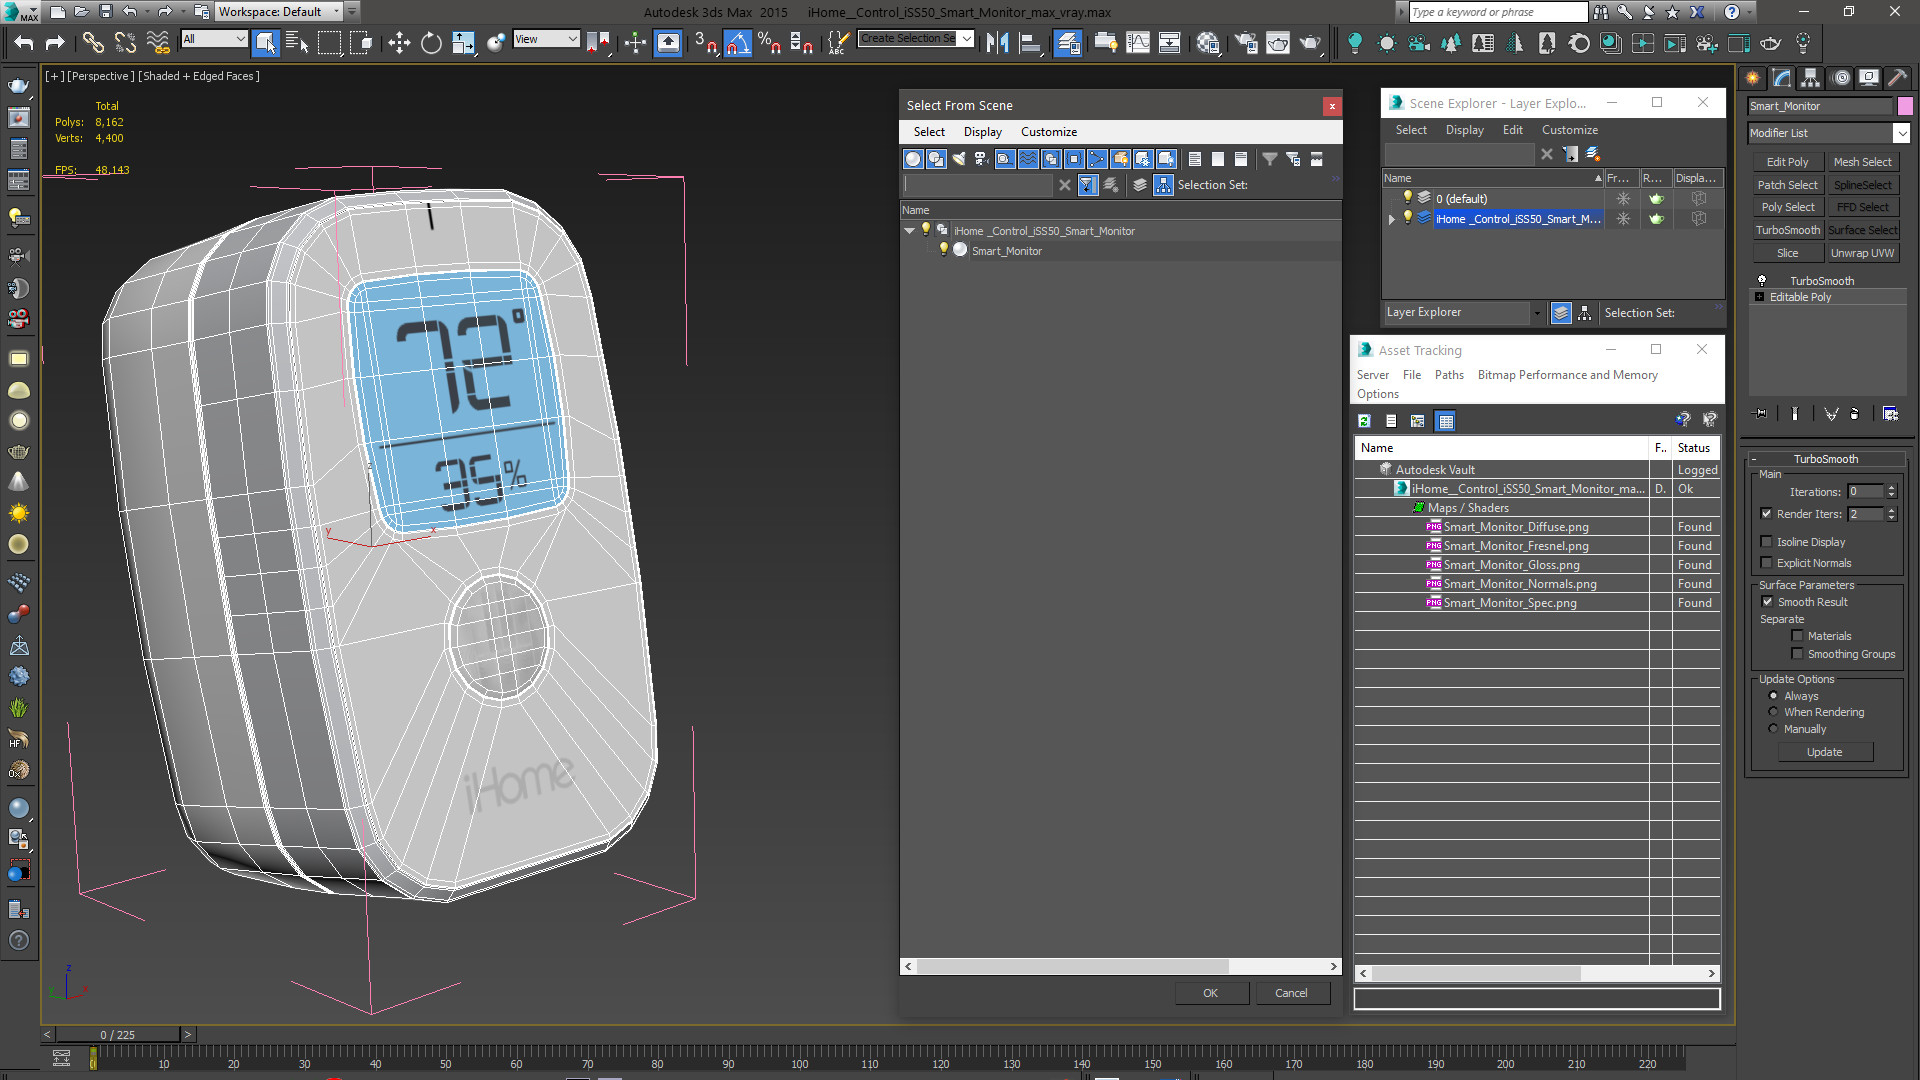The width and height of the screenshot is (1920, 1080).
Task: Click the Edit Poly modifier button
Action: [1787, 162]
